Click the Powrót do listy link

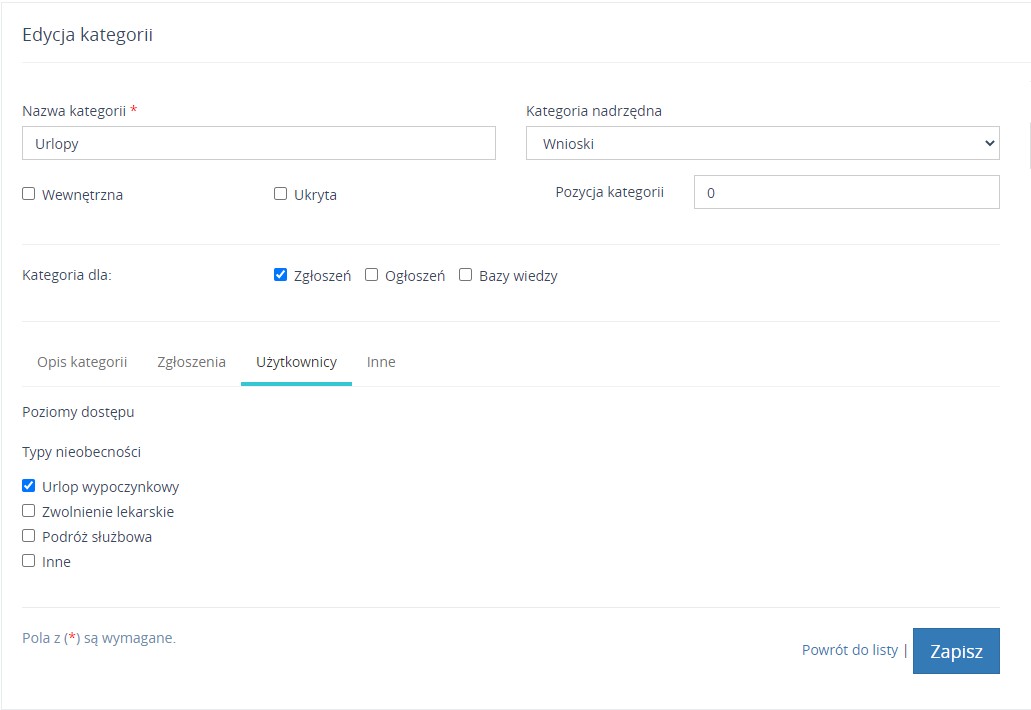coord(849,650)
